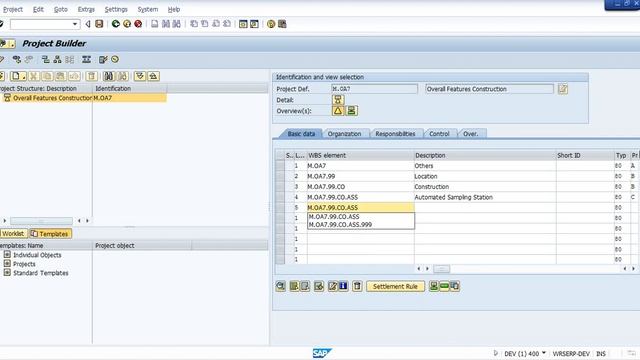
Task: Click the Delete trash icon in structure toolbar
Action: click(x=91, y=76)
